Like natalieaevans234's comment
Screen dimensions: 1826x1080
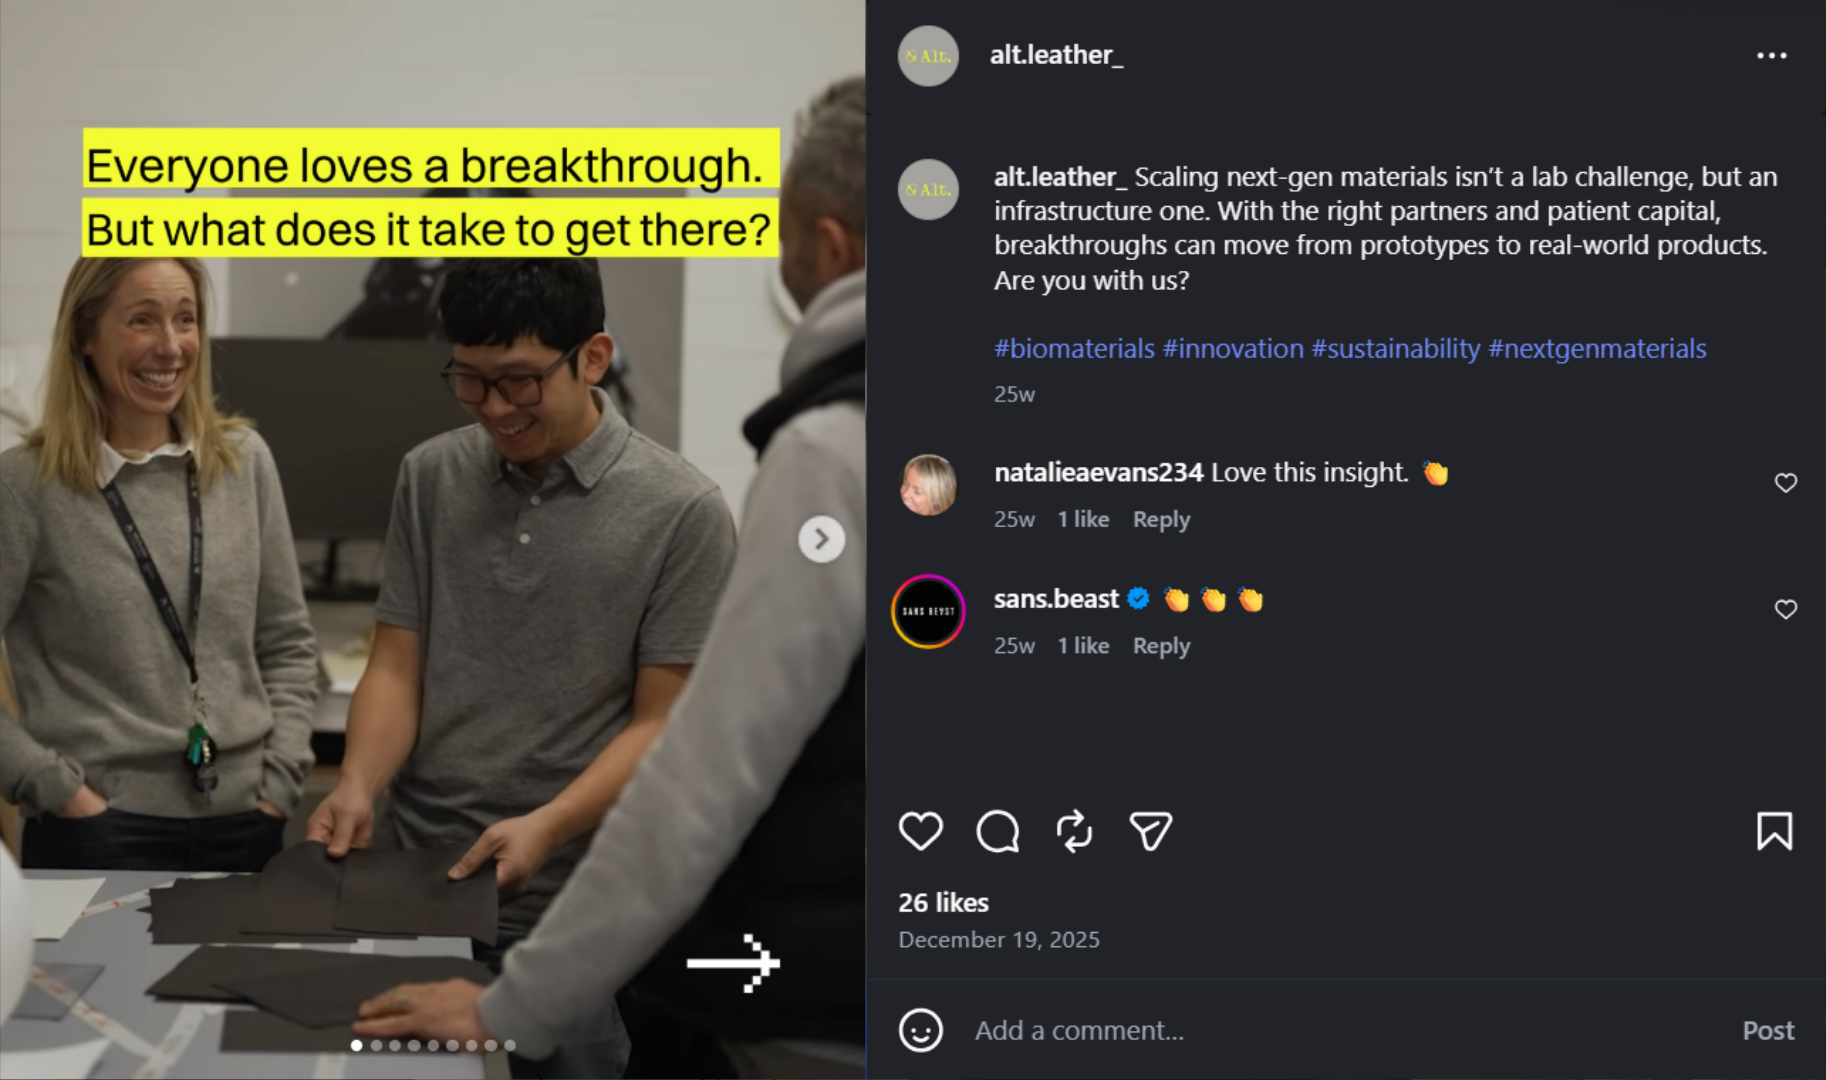click(1785, 483)
